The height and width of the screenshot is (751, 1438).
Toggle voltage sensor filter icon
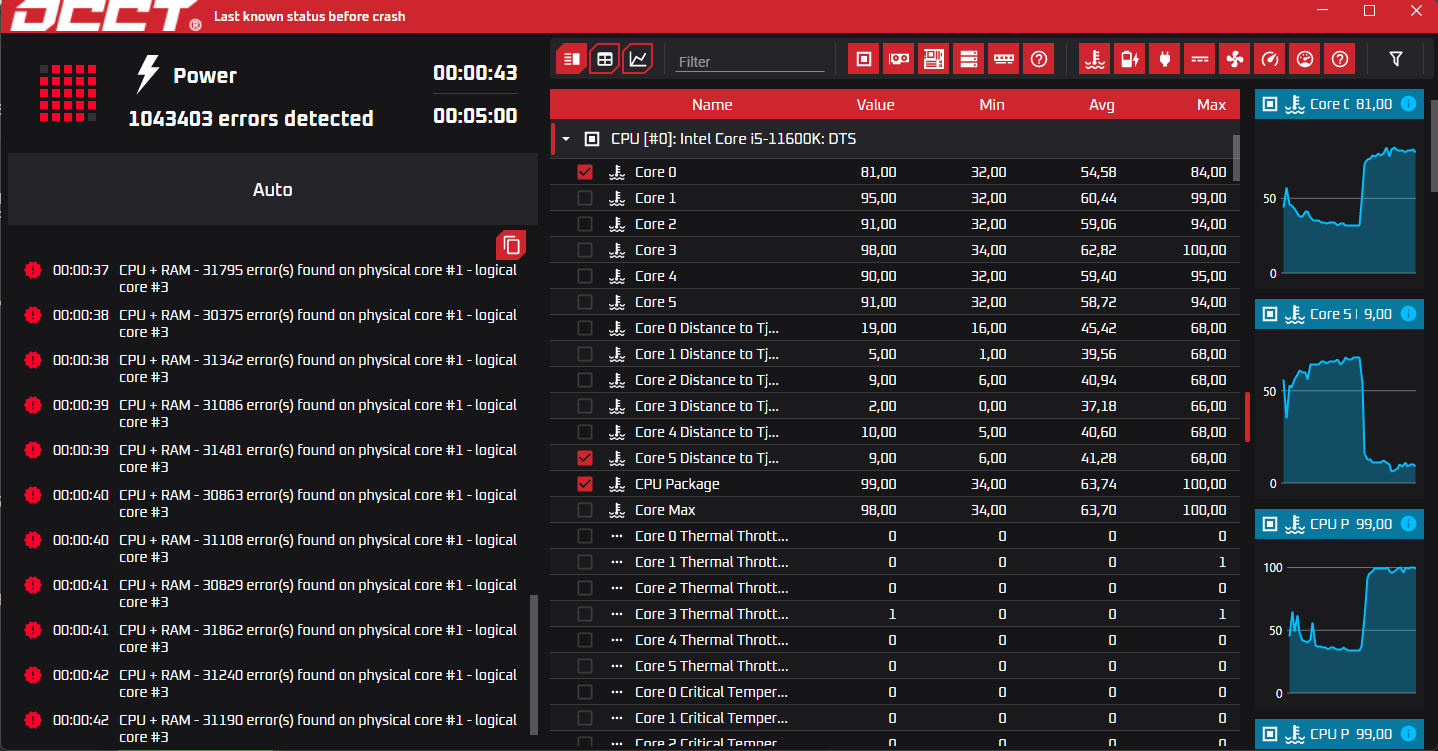click(1130, 59)
